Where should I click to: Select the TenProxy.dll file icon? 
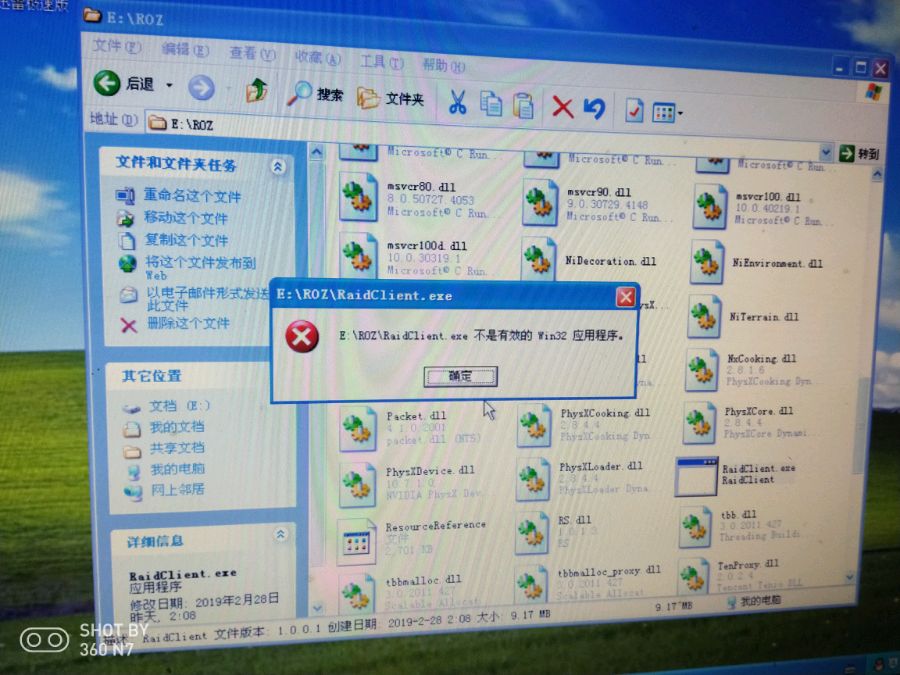pos(693,575)
